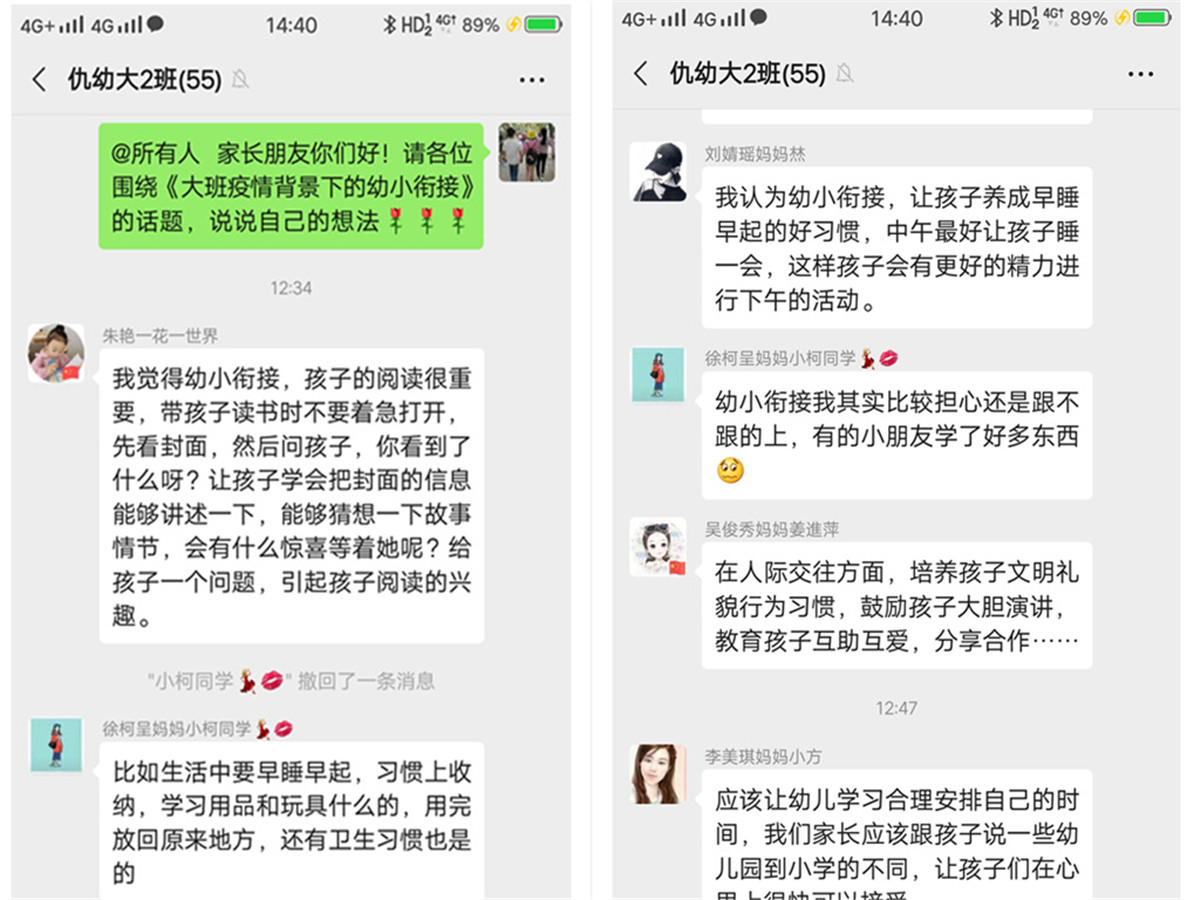
Task: Tap 朱艳's message about 孩子的阅读
Action: coord(291,496)
